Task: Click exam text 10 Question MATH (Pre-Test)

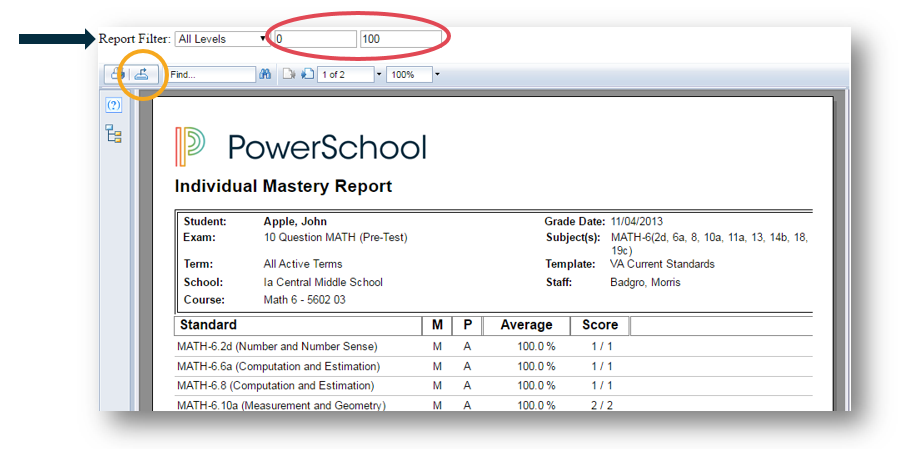Action: 335,237
